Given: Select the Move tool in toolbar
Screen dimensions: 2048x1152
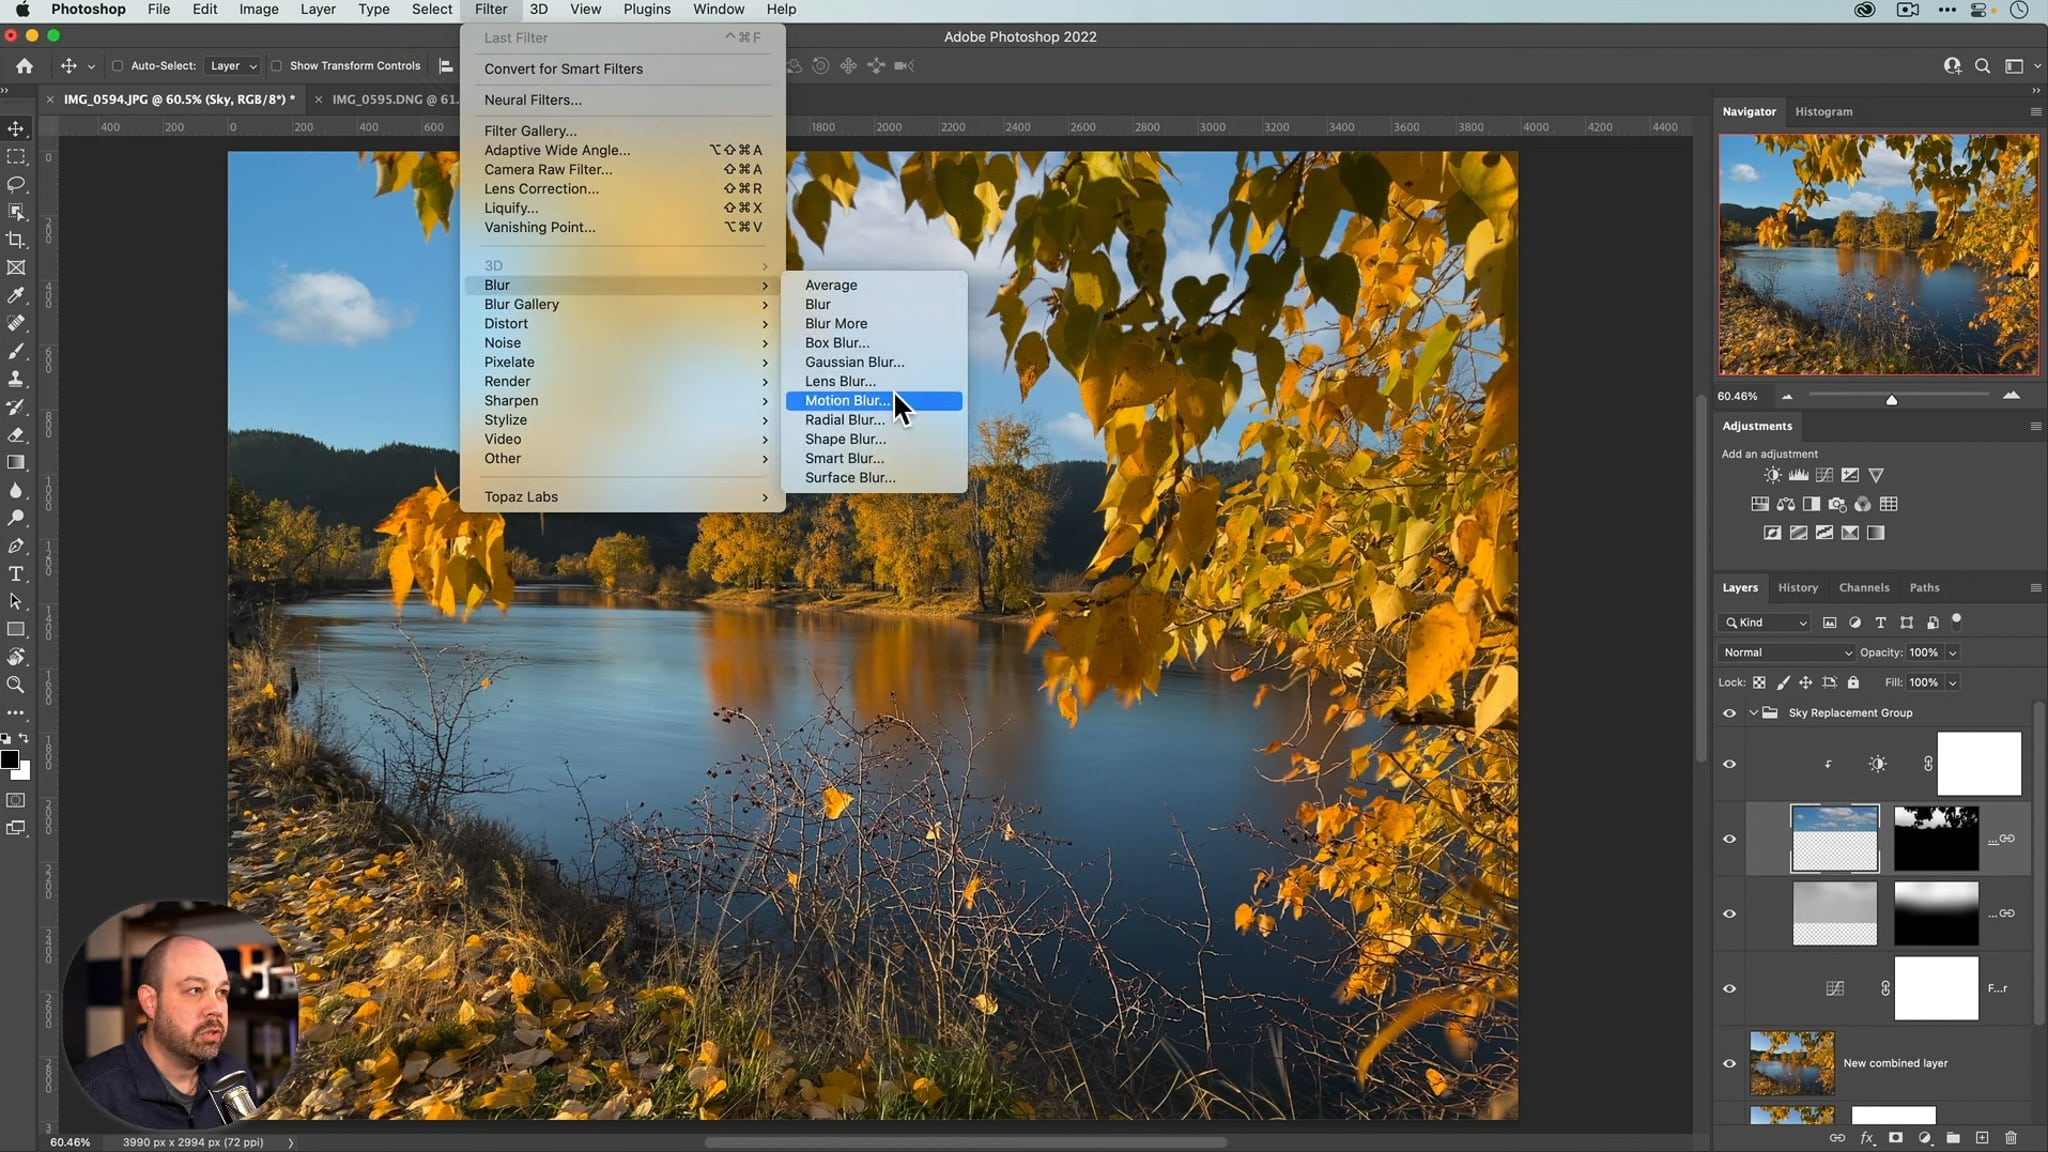Looking at the screenshot, I should click(17, 129).
